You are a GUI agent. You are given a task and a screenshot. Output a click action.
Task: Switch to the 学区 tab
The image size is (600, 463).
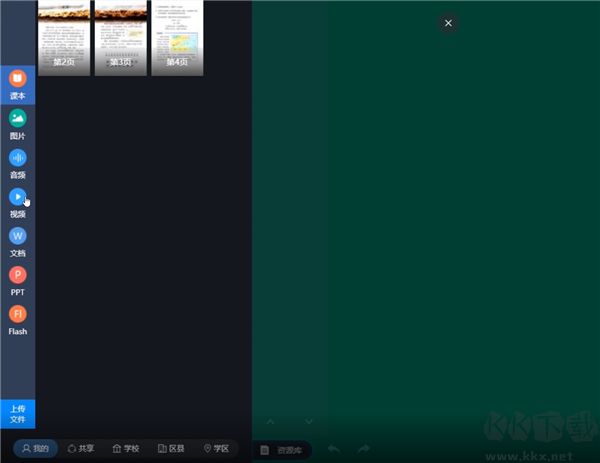pos(216,448)
